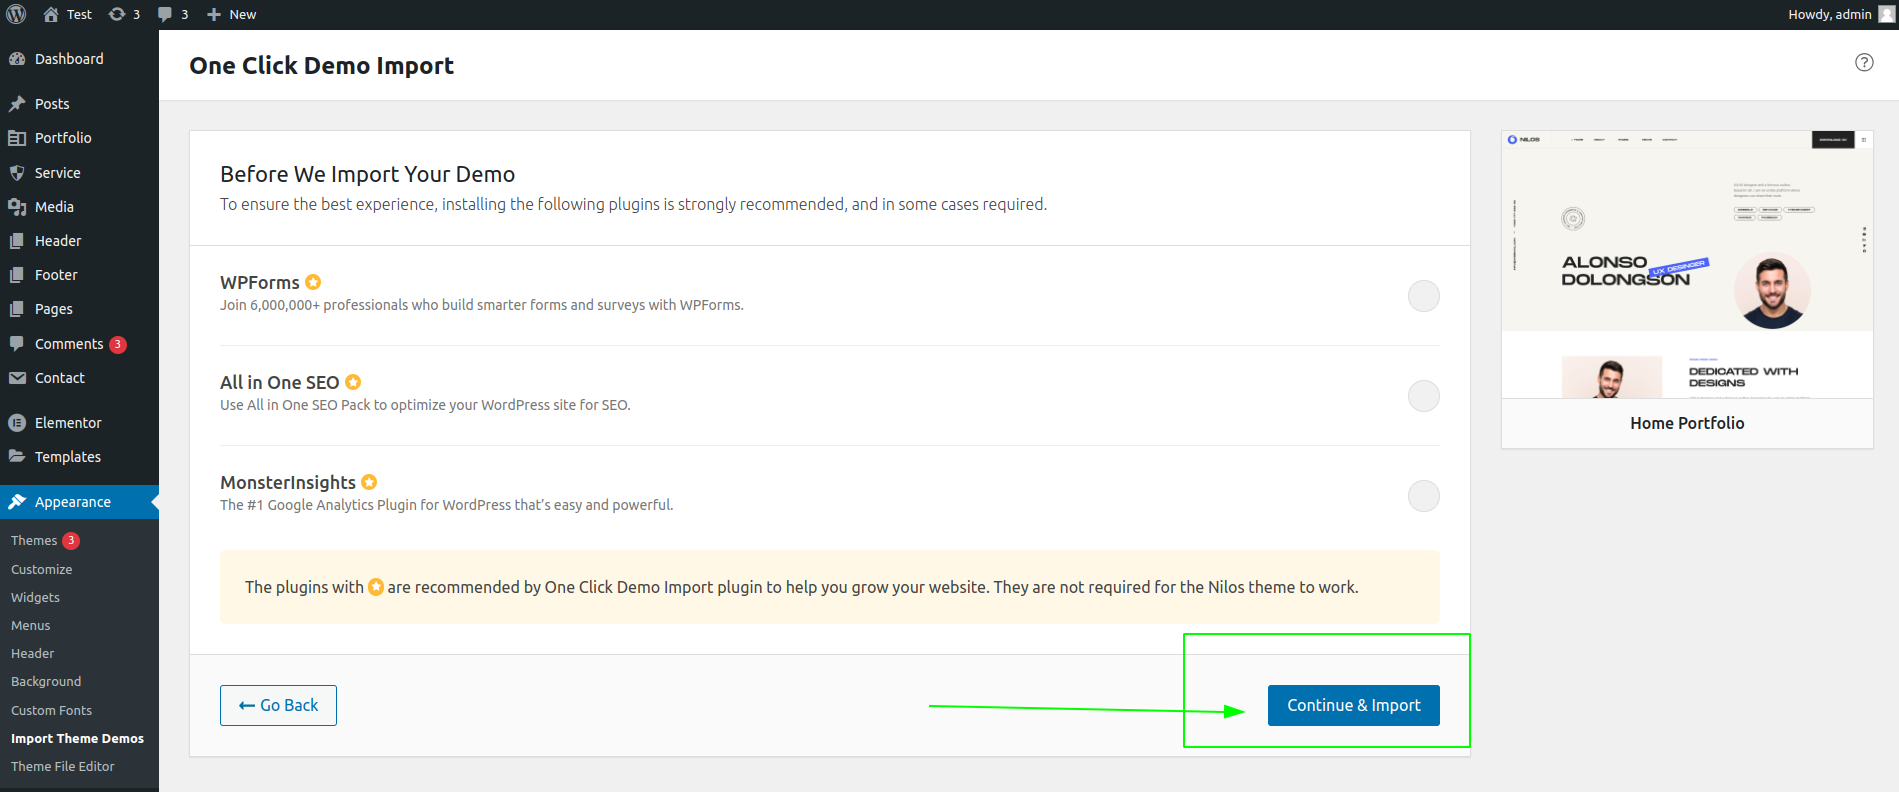Click the Howdy, admin account text
This screenshot has width=1899, height=792.
(1830, 14)
